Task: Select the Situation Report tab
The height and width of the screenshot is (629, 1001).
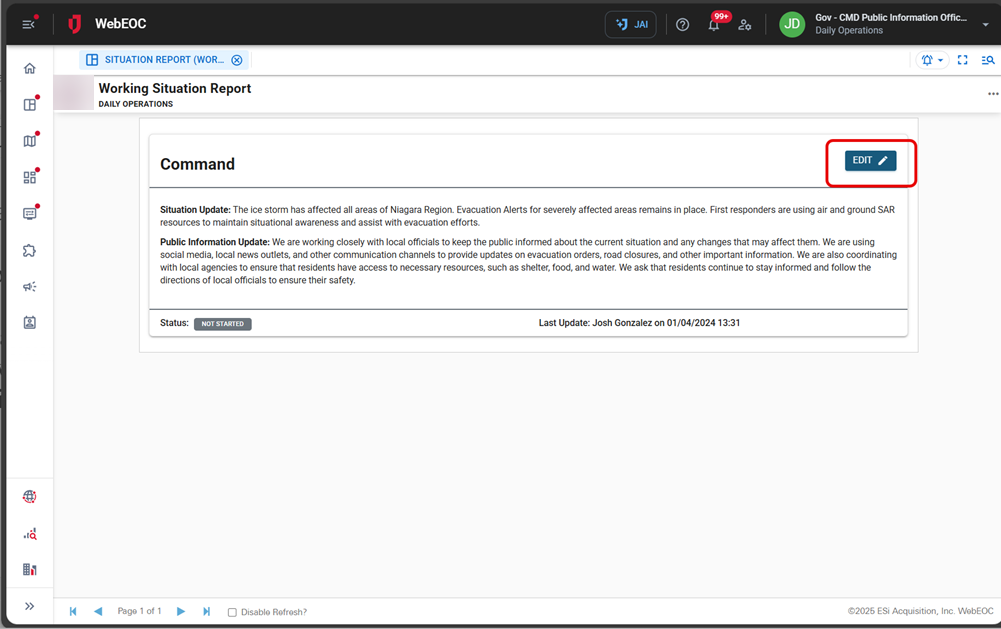Action: (160, 59)
